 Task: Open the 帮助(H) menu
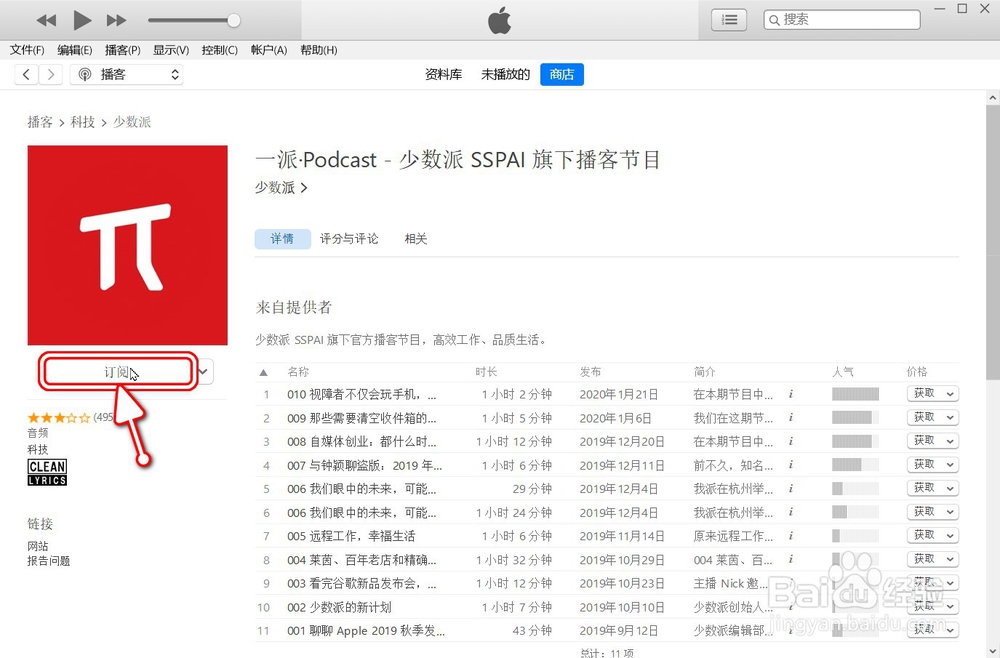click(x=318, y=50)
